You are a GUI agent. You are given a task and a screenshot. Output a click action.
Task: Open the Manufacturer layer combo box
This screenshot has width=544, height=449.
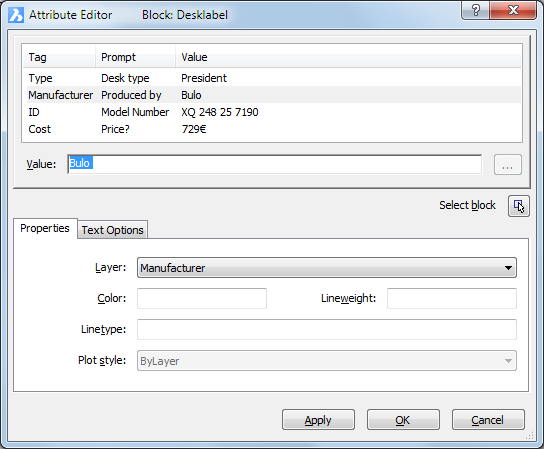326,268
